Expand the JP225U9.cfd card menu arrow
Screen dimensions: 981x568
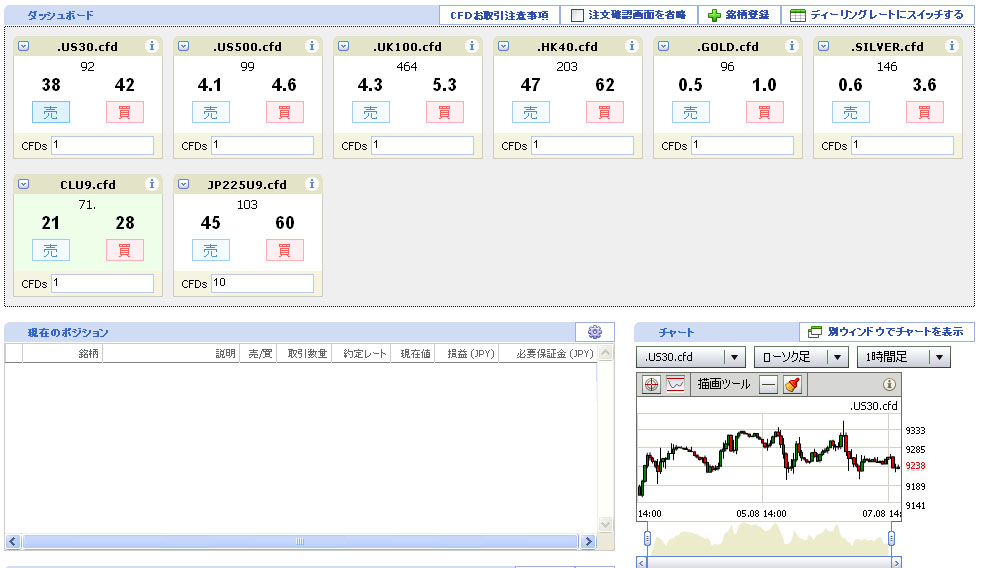pos(183,184)
